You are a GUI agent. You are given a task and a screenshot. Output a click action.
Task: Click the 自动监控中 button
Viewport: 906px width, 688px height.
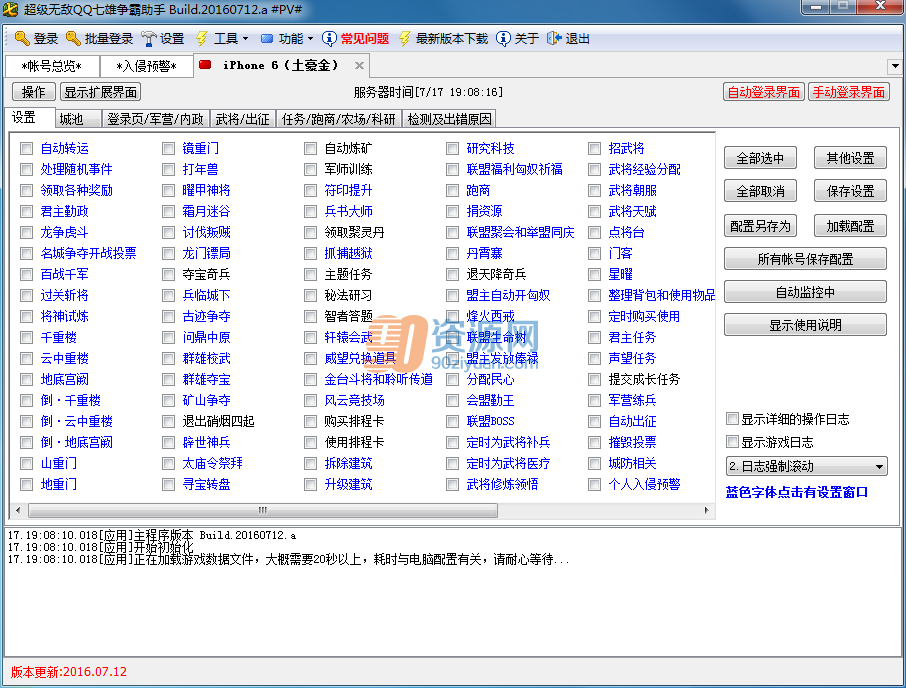click(x=805, y=292)
